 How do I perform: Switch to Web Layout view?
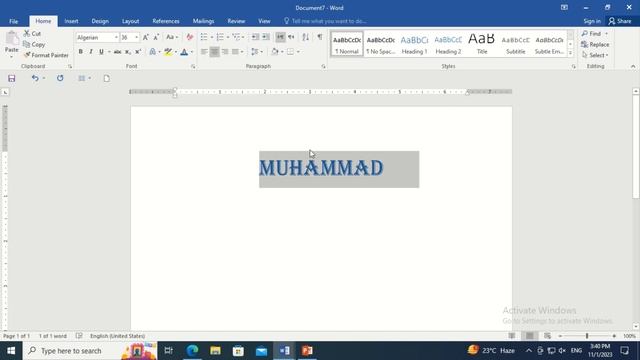[547, 336]
